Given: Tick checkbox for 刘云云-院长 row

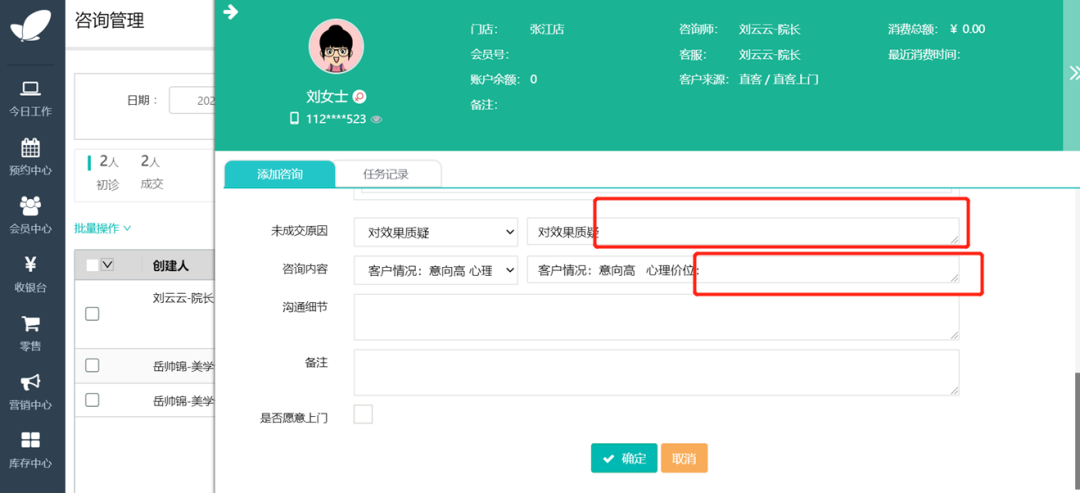Looking at the screenshot, I should click(x=92, y=314).
